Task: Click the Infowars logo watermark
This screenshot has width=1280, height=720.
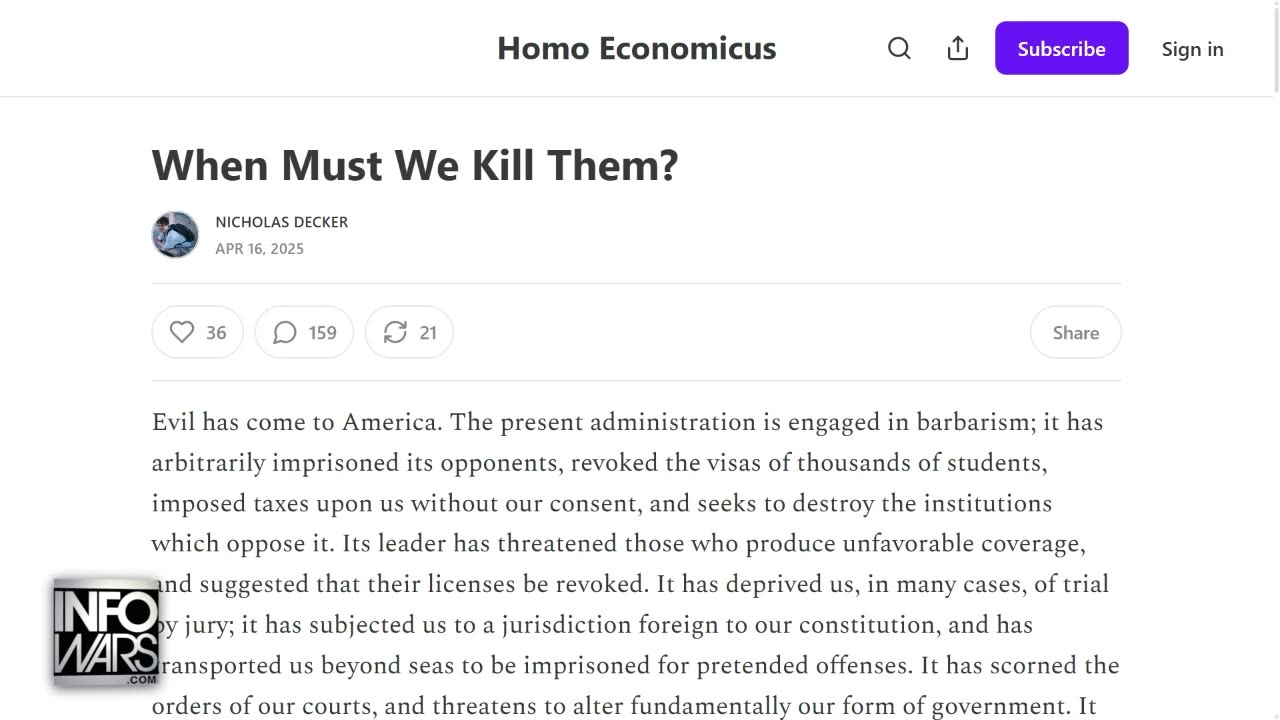Action: [106, 632]
